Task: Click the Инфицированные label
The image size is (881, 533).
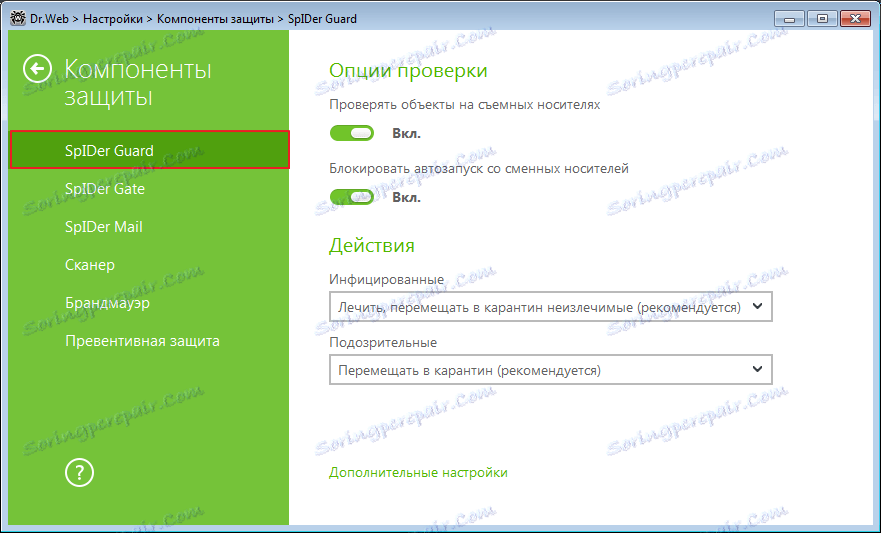Action: point(387,279)
